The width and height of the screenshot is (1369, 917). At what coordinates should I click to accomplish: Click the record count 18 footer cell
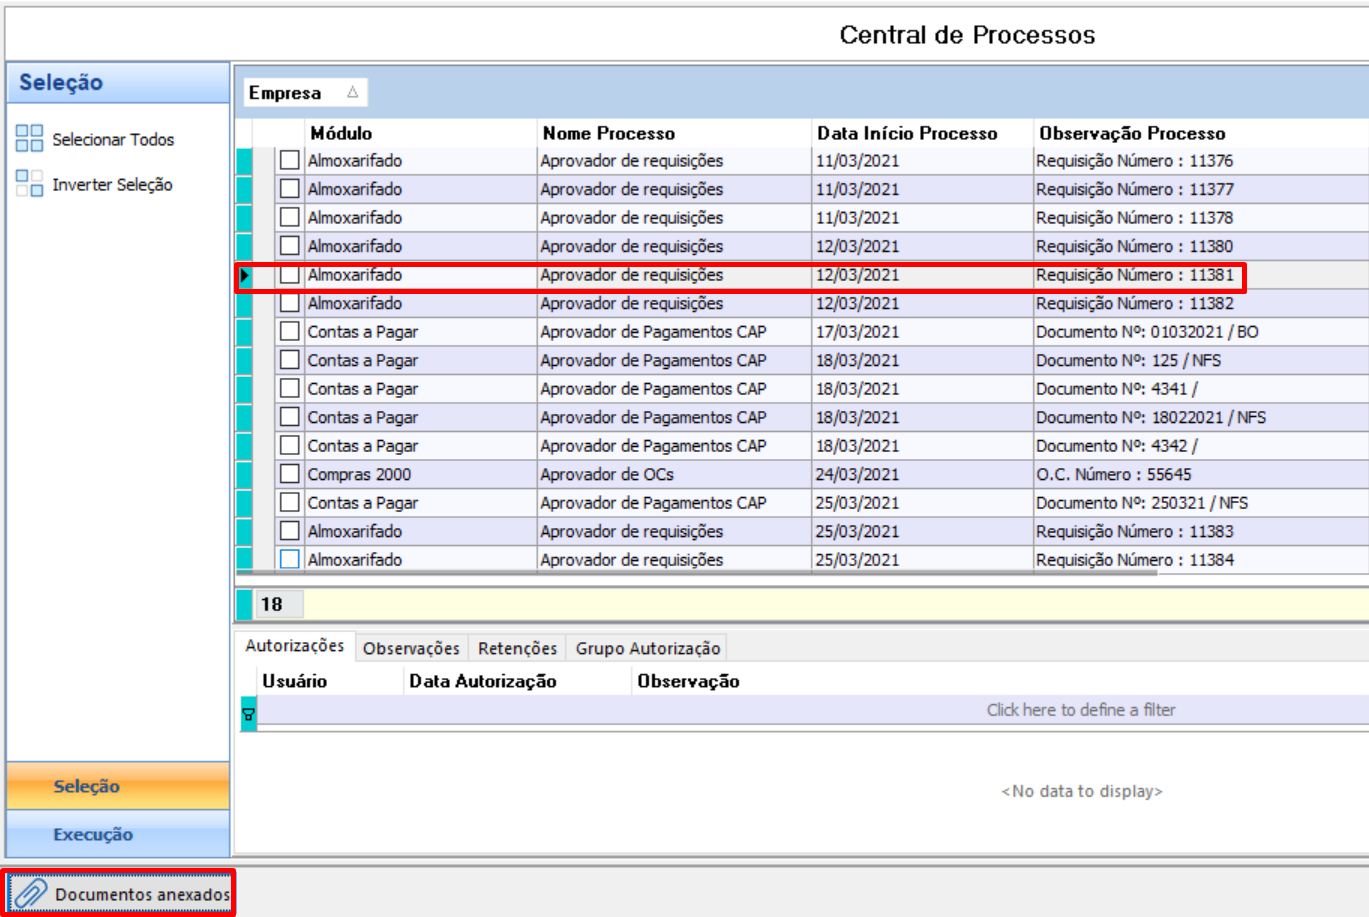pyautogui.click(x=279, y=604)
